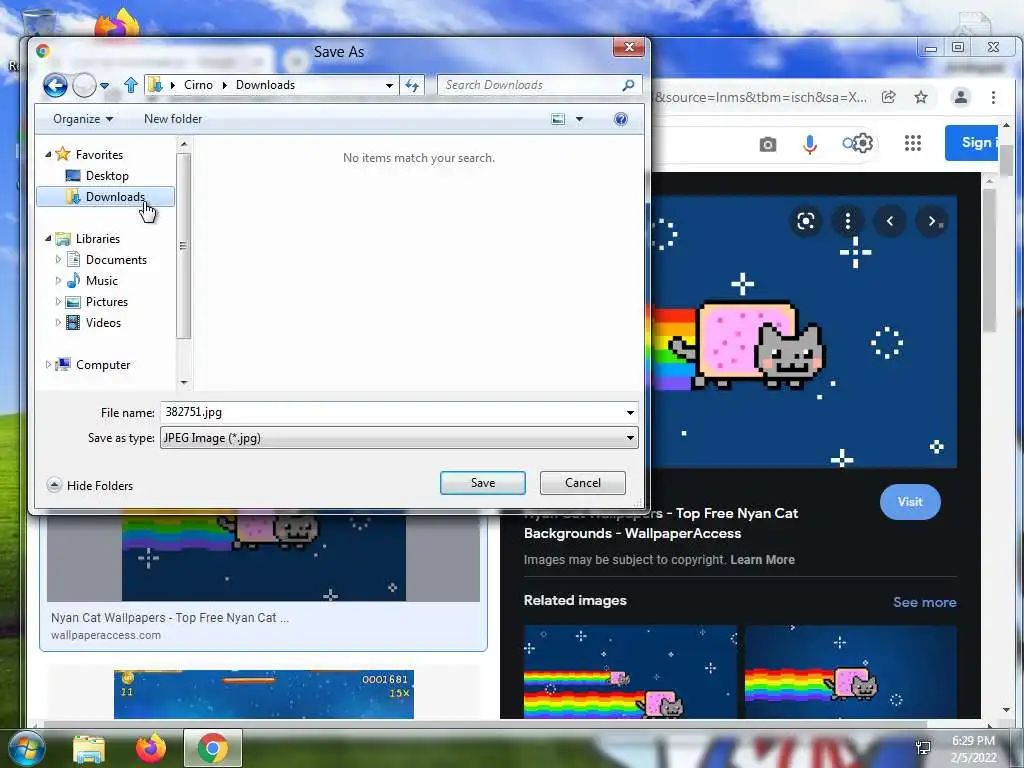Create a New folder
The height and width of the screenshot is (768, 1024).
(x=173, y=119)
